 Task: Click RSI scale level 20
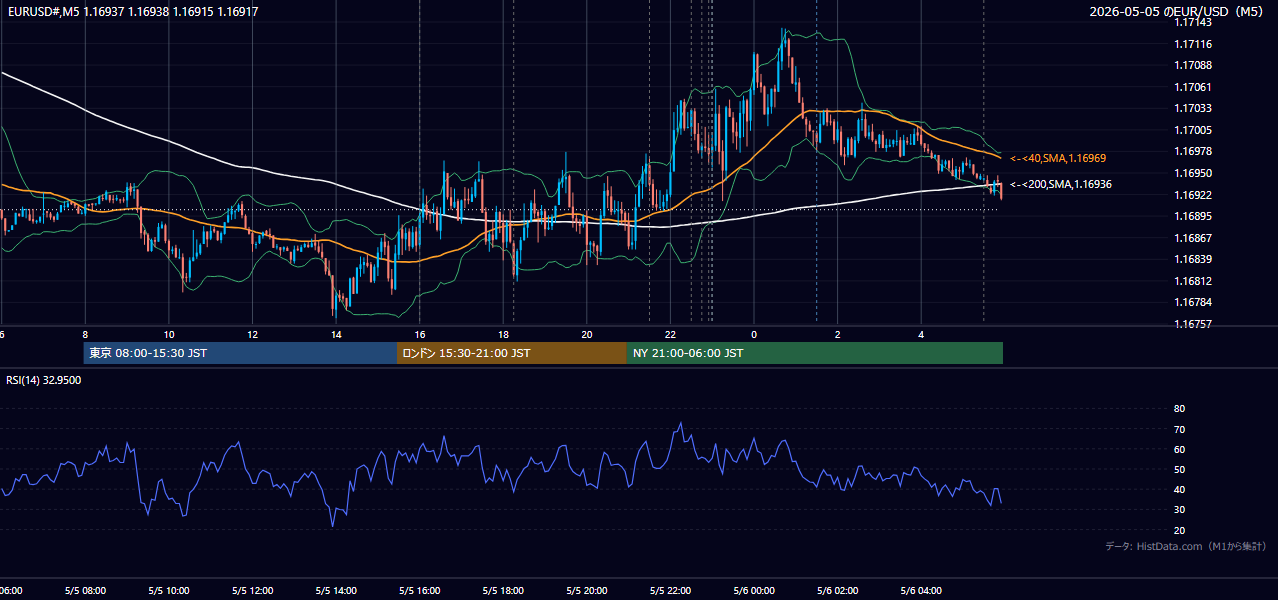click(x=1180, y=530)
